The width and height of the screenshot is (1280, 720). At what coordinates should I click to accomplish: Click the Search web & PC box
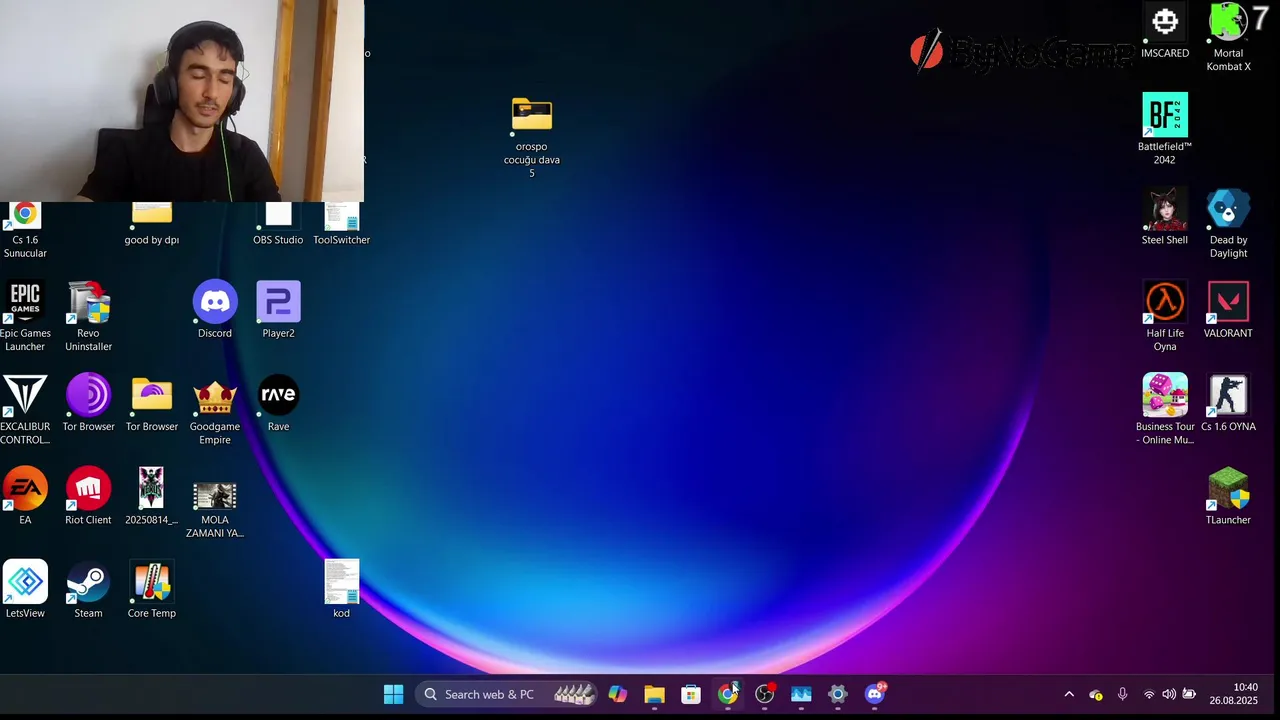(507, 694)
